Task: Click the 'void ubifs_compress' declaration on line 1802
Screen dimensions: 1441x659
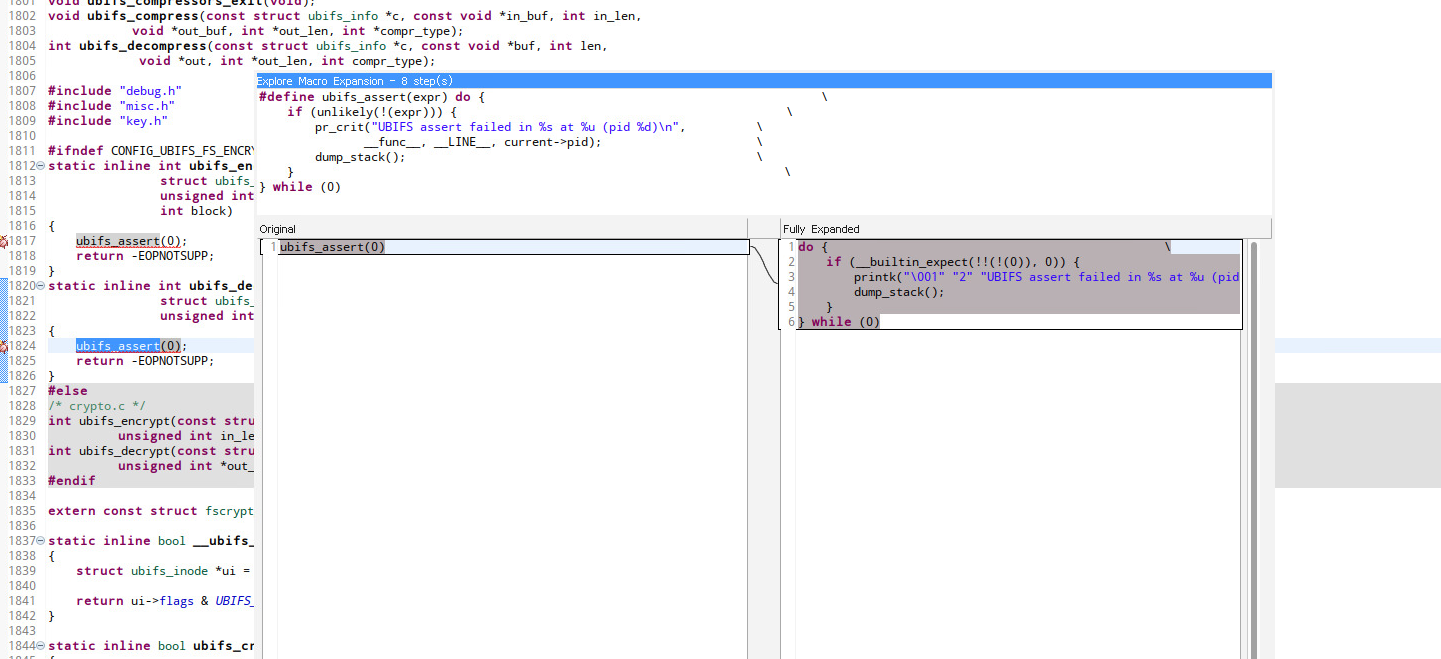Action: tap(344, 16)
